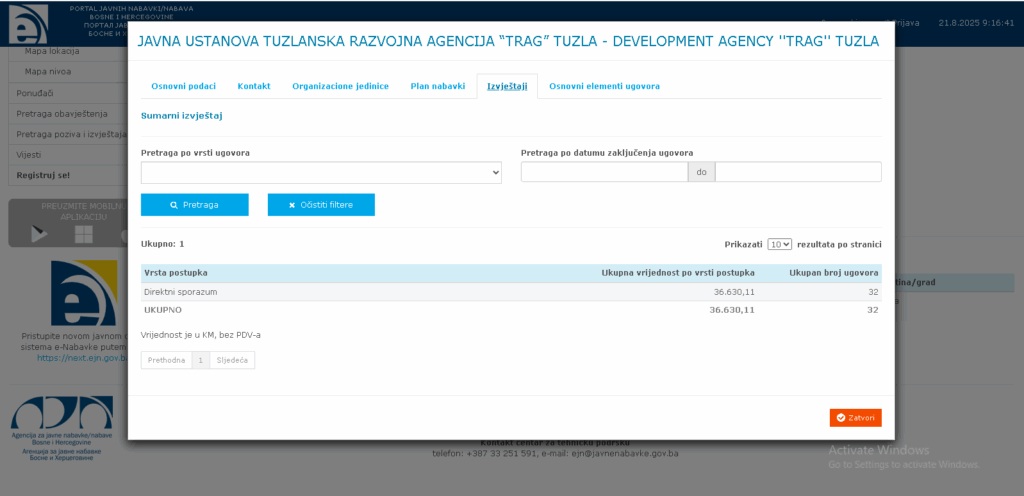Expand the contract type (vrsta ugovora) dropdown
1024x496 pixels.
[x=321, y=173]
